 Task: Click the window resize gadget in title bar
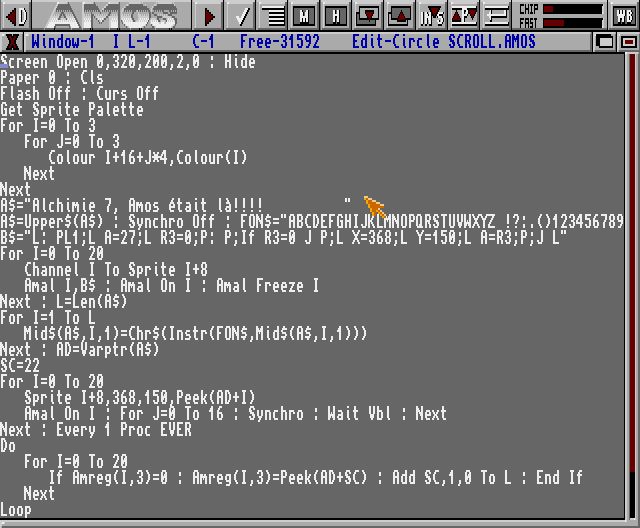605,42
